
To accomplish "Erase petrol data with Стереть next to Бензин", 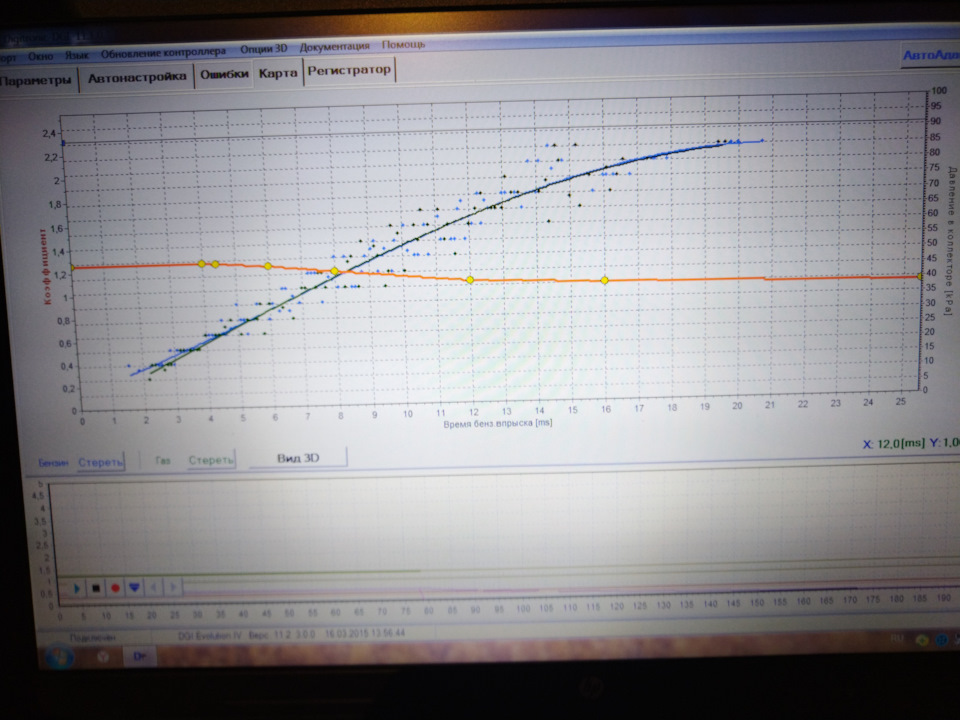I will [100, 462].
